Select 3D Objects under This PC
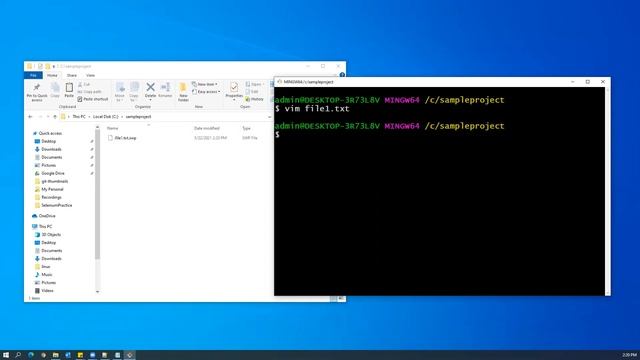The image size is (640, 360). [x=51, y=235]
